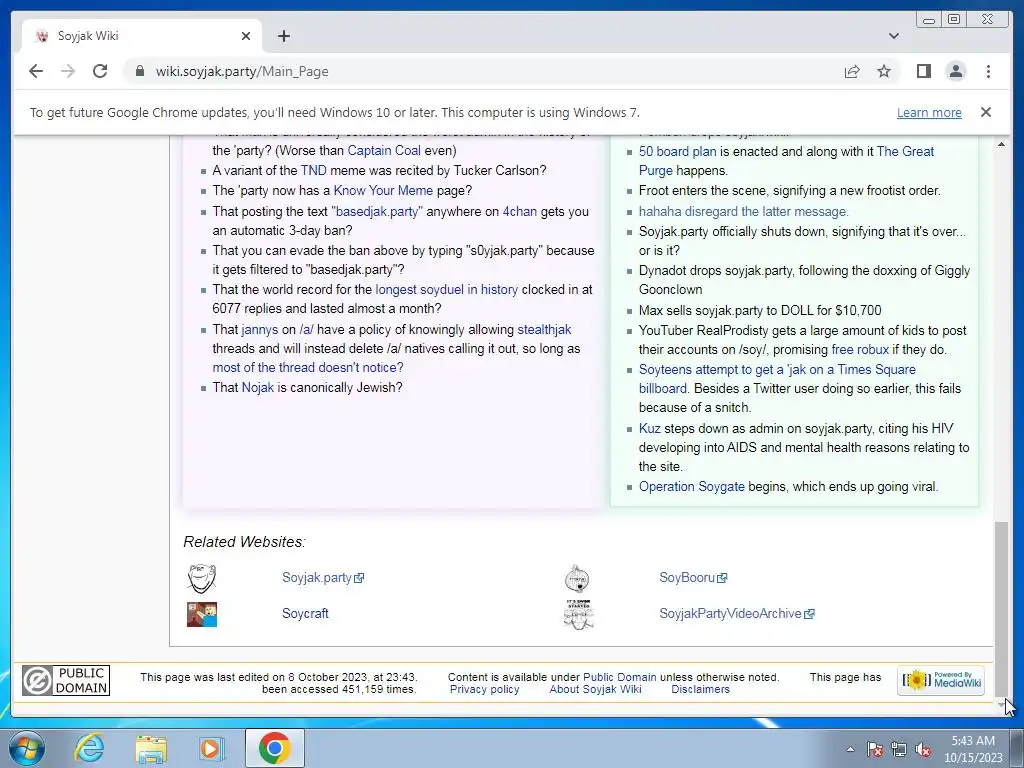Viewport: 1024px width, 768px height.
Task: Open the Captain Coal link
Action: point(384,151)
